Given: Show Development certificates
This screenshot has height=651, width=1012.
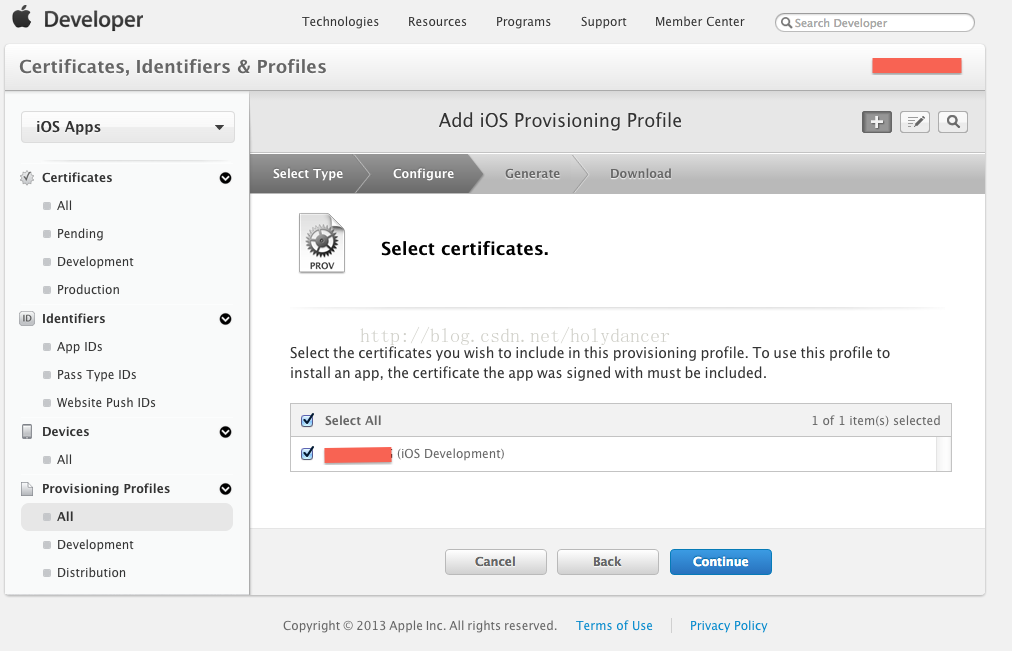Looking at the screenshot, I should (96, 261).
